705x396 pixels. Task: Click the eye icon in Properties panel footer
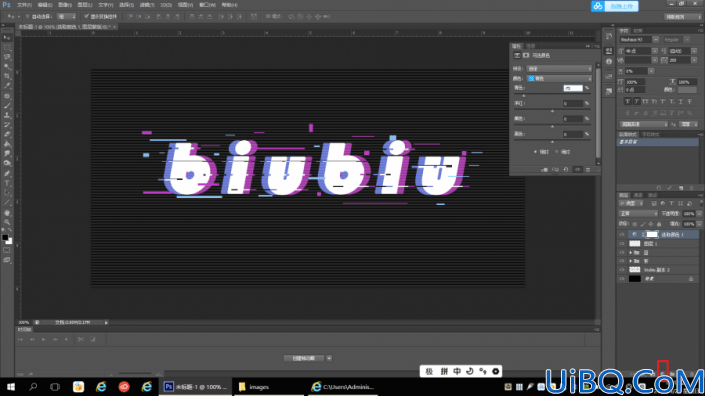pos(577,170)
